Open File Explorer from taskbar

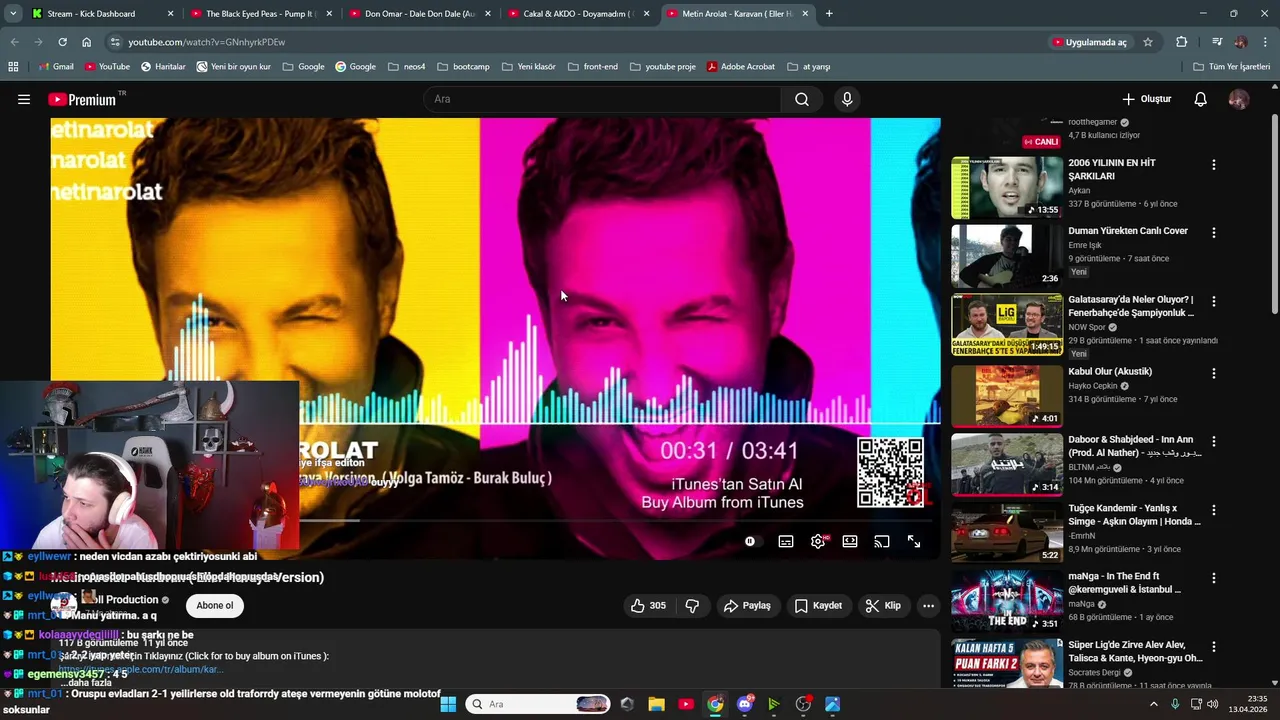coord(656,704)
